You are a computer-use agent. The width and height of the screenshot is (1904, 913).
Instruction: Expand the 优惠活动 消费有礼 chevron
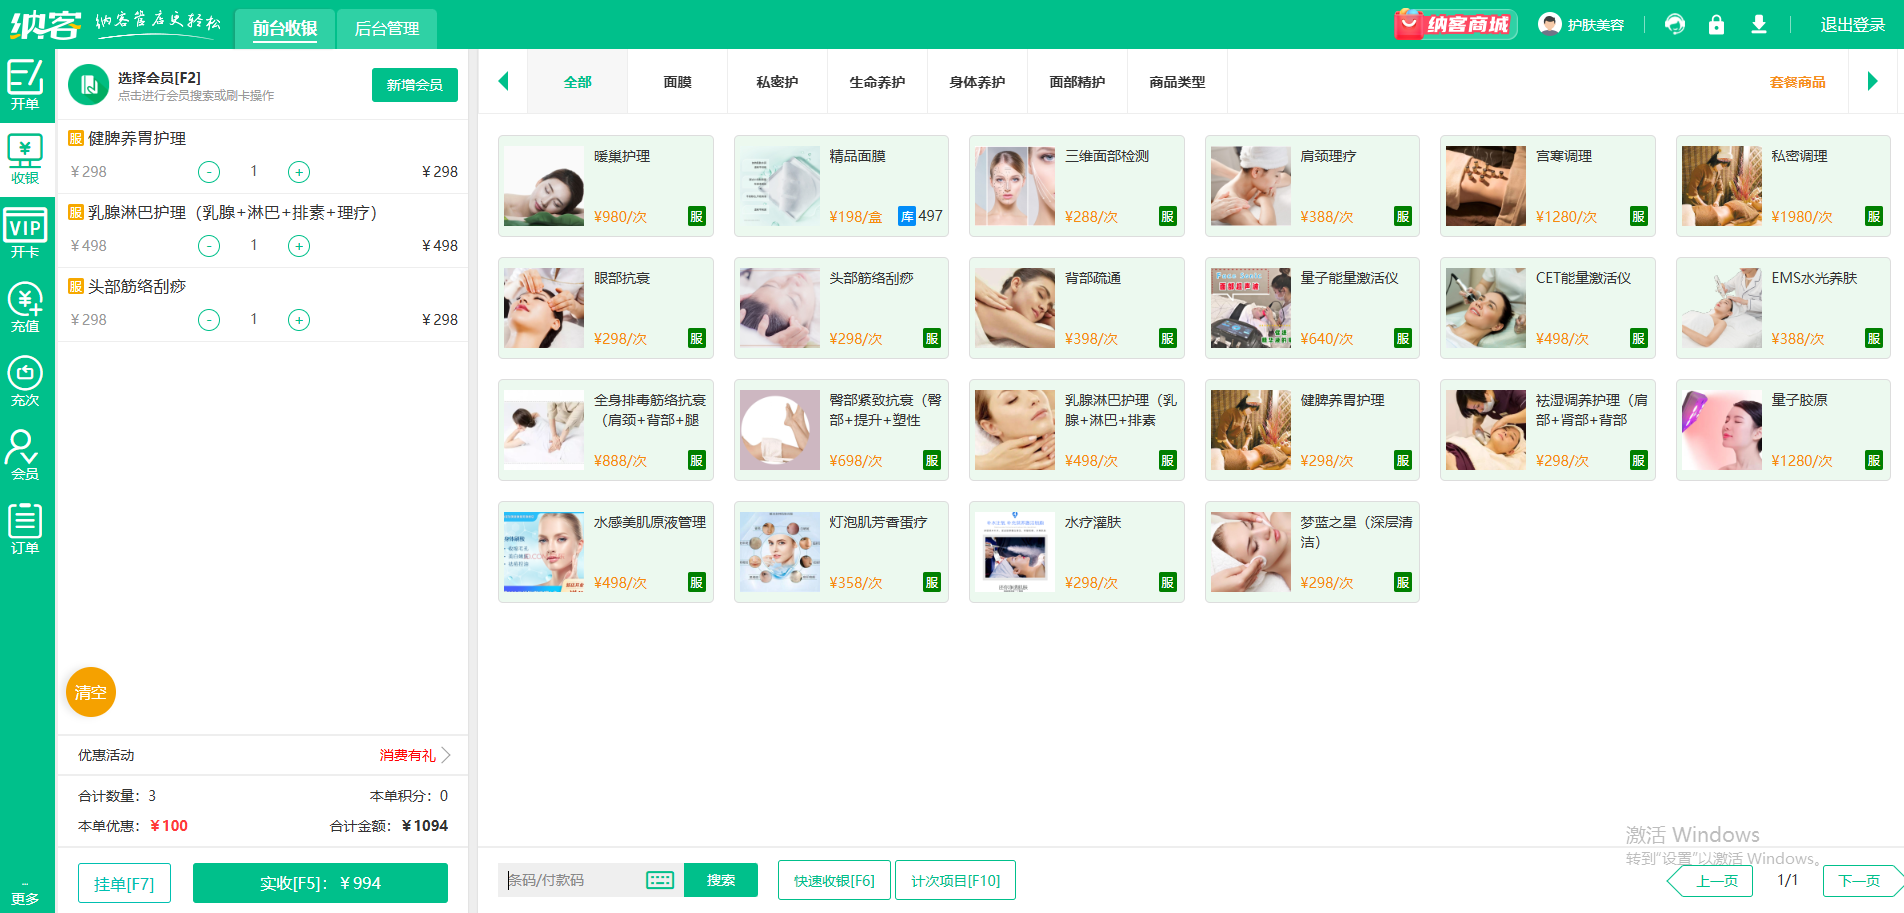click(x=446, y=755)
